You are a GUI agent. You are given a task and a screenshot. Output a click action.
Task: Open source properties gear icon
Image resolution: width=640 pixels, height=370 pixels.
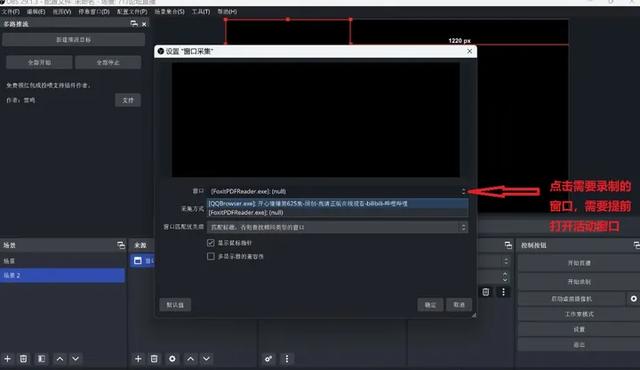[x=172, y=359]
